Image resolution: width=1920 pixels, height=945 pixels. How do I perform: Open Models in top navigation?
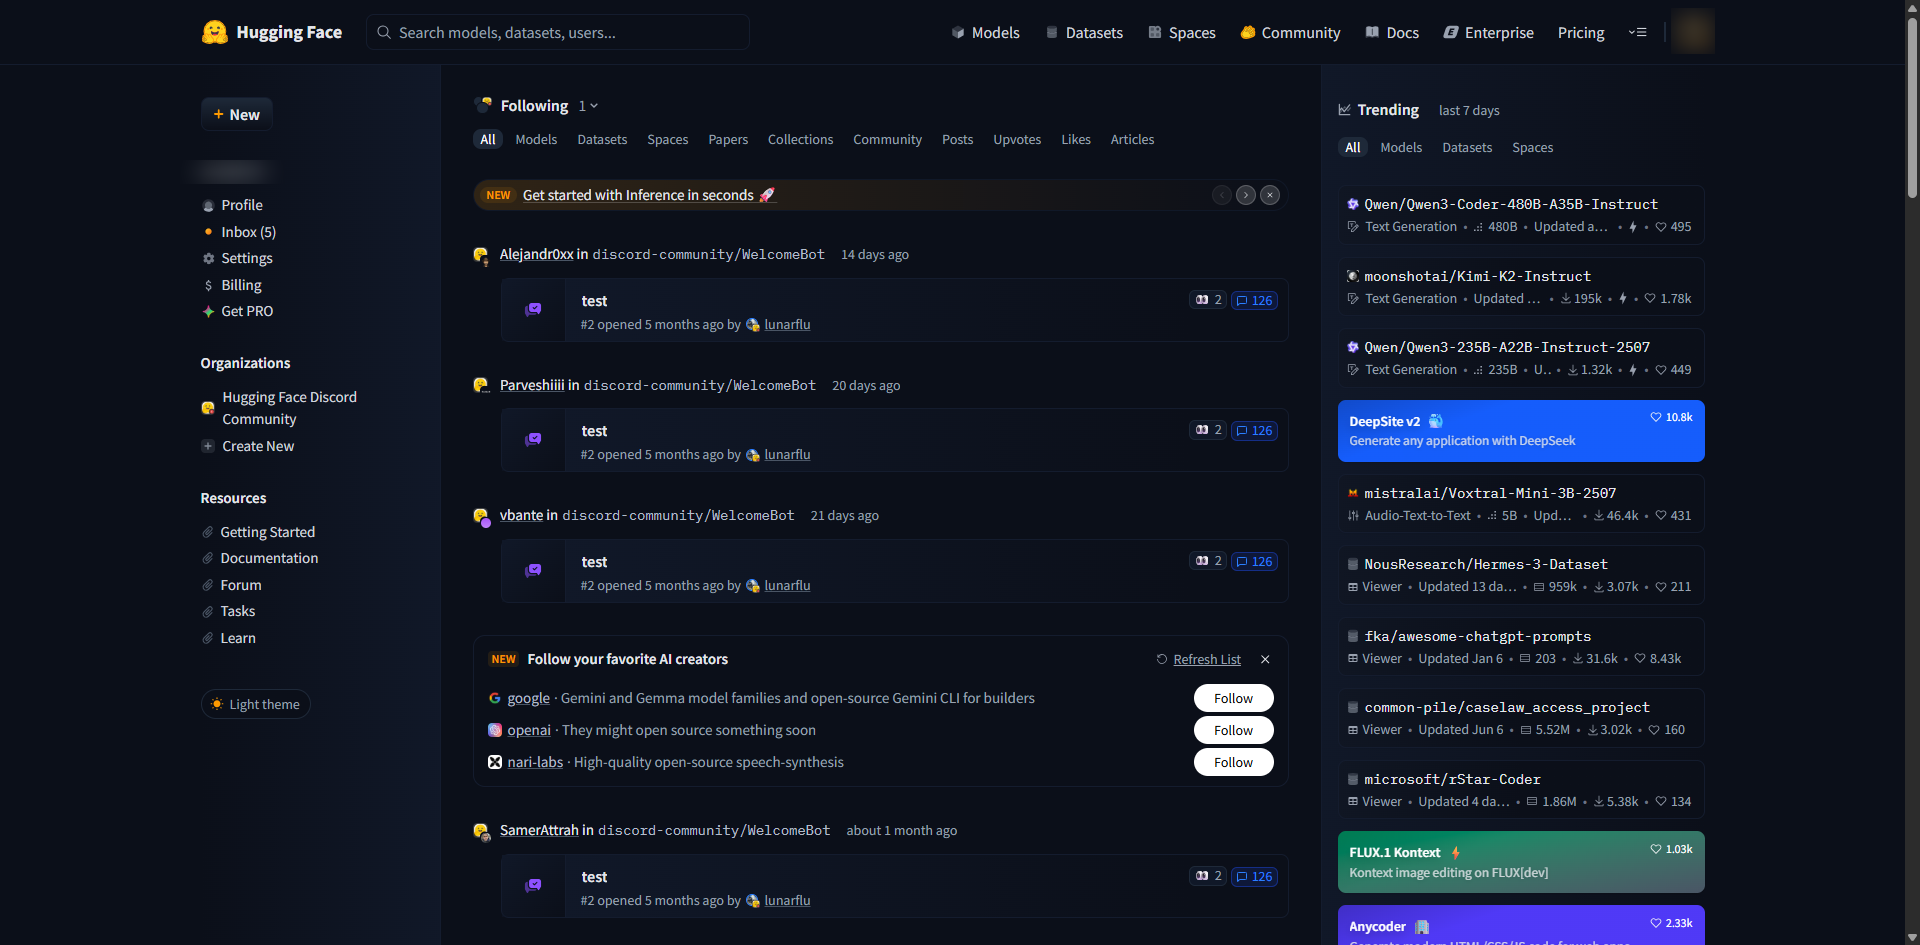pyautogui.click(x=985, y=33)
